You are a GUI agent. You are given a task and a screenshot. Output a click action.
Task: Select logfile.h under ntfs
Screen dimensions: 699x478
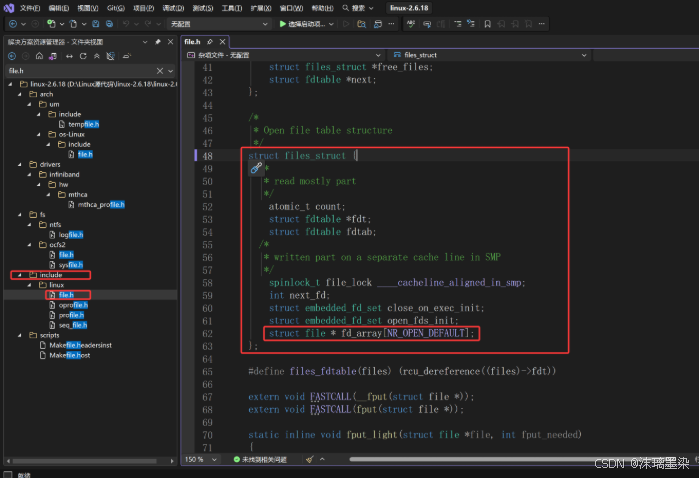71,235
